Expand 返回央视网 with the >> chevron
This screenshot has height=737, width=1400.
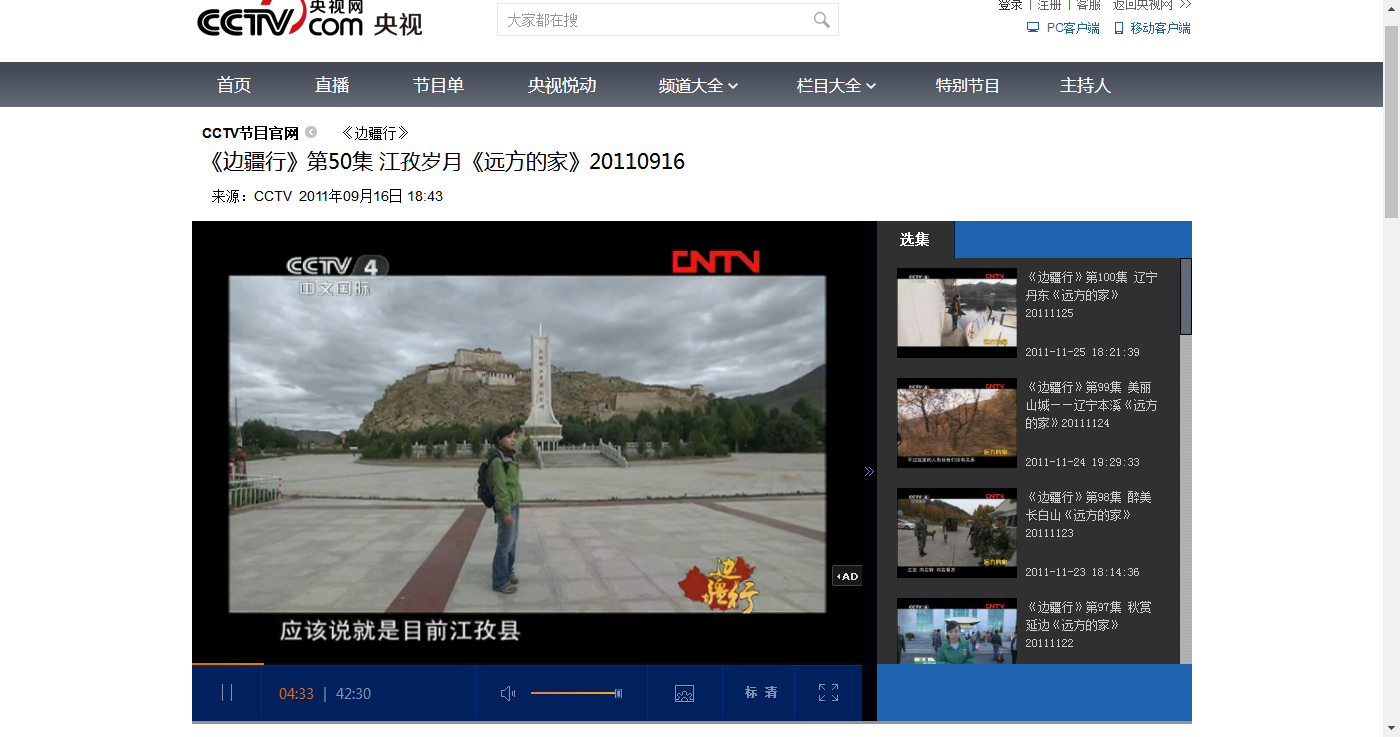pos(1186,5)
